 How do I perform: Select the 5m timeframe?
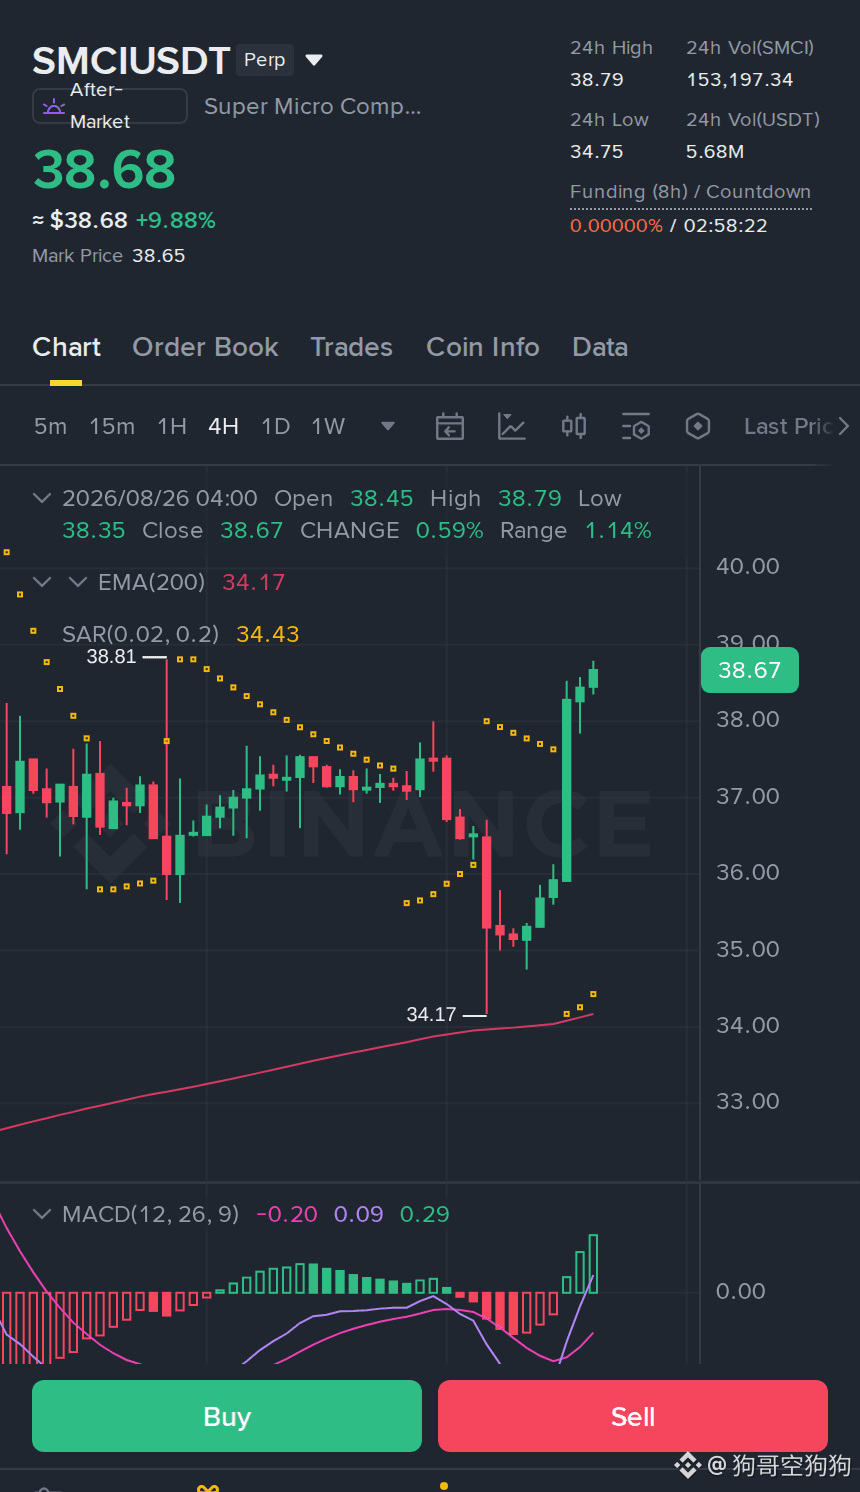pyautogui.click(x=50, y=427)
